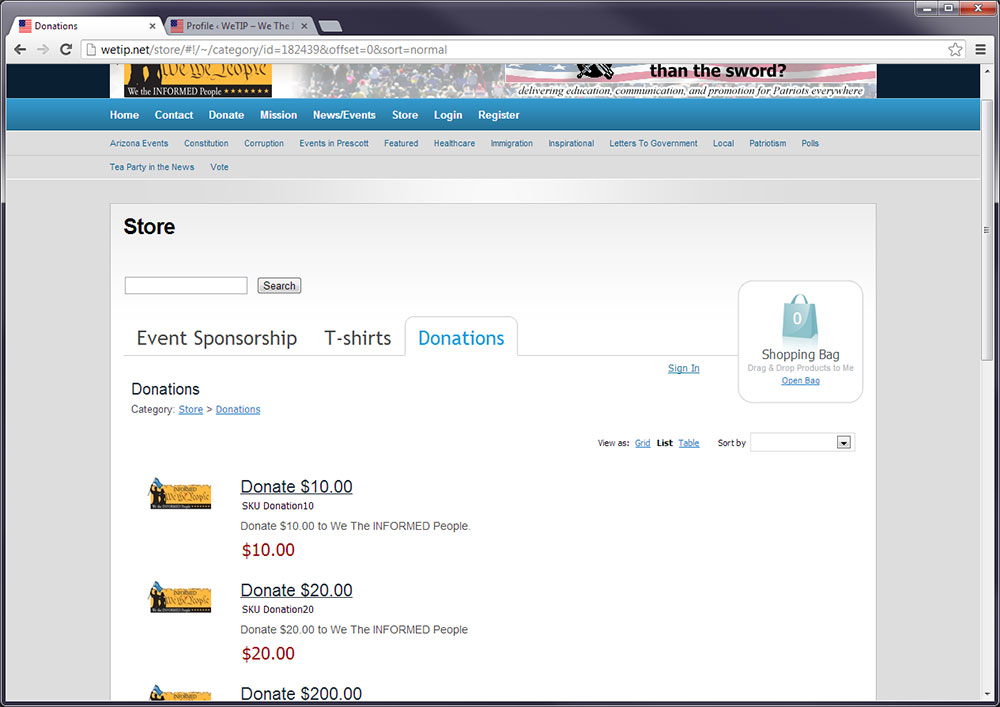Click the SKU Donation20 text
The width and height of the screenshot is (1000, 707).
[x=277, y=609]
